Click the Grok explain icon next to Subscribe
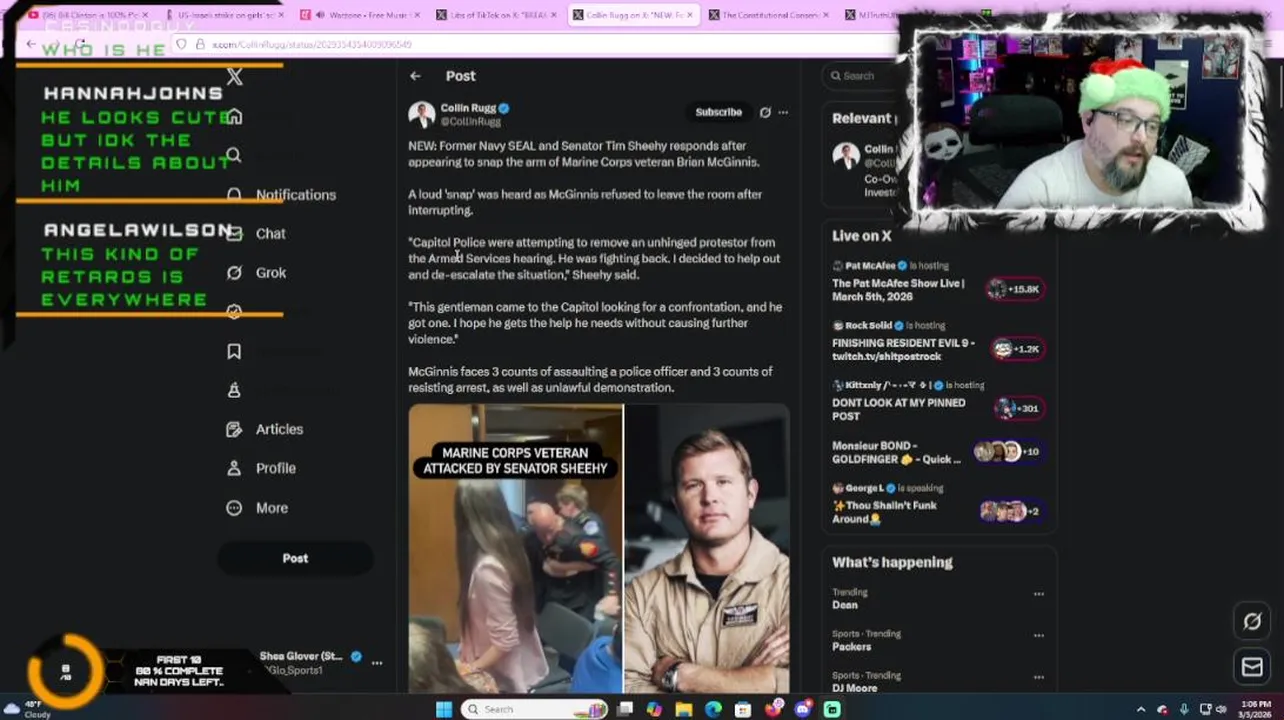This screenshot has width=1284, height=720. pyautogui.click(x=765, y=113)
